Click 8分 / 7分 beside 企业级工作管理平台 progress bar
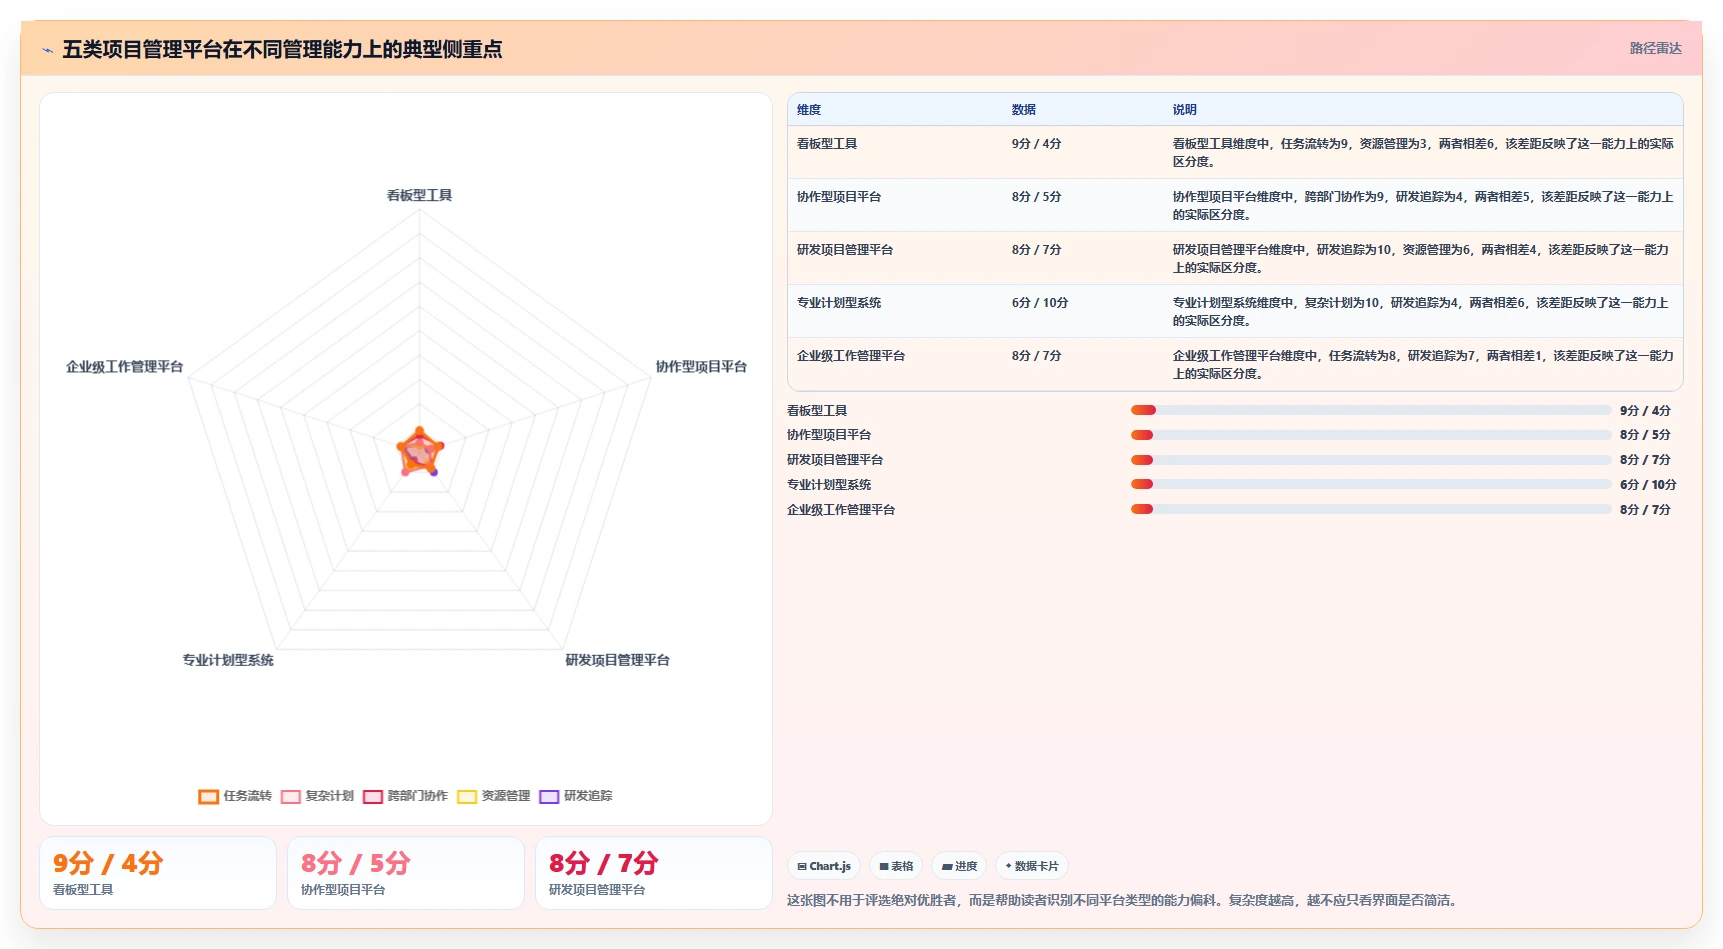Viewport: 1723px width, 949px height. coord(1645,510)
